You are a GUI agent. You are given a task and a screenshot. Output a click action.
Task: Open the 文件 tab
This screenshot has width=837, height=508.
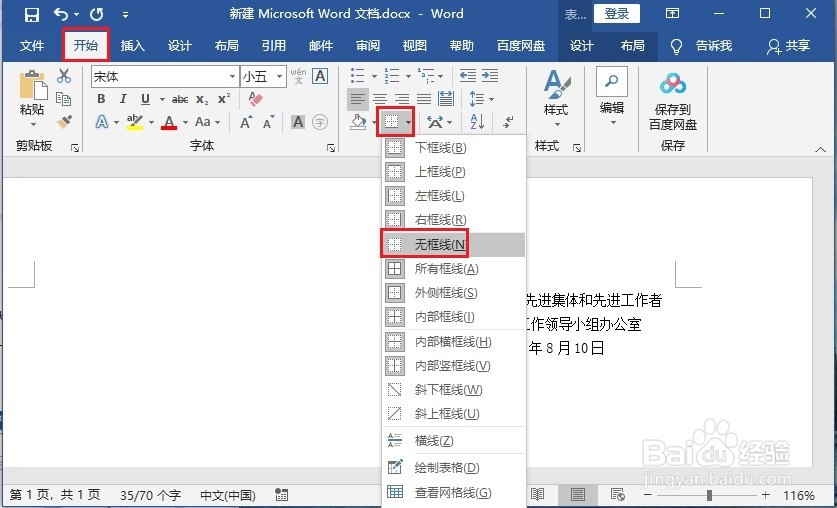tap(32, 46)
